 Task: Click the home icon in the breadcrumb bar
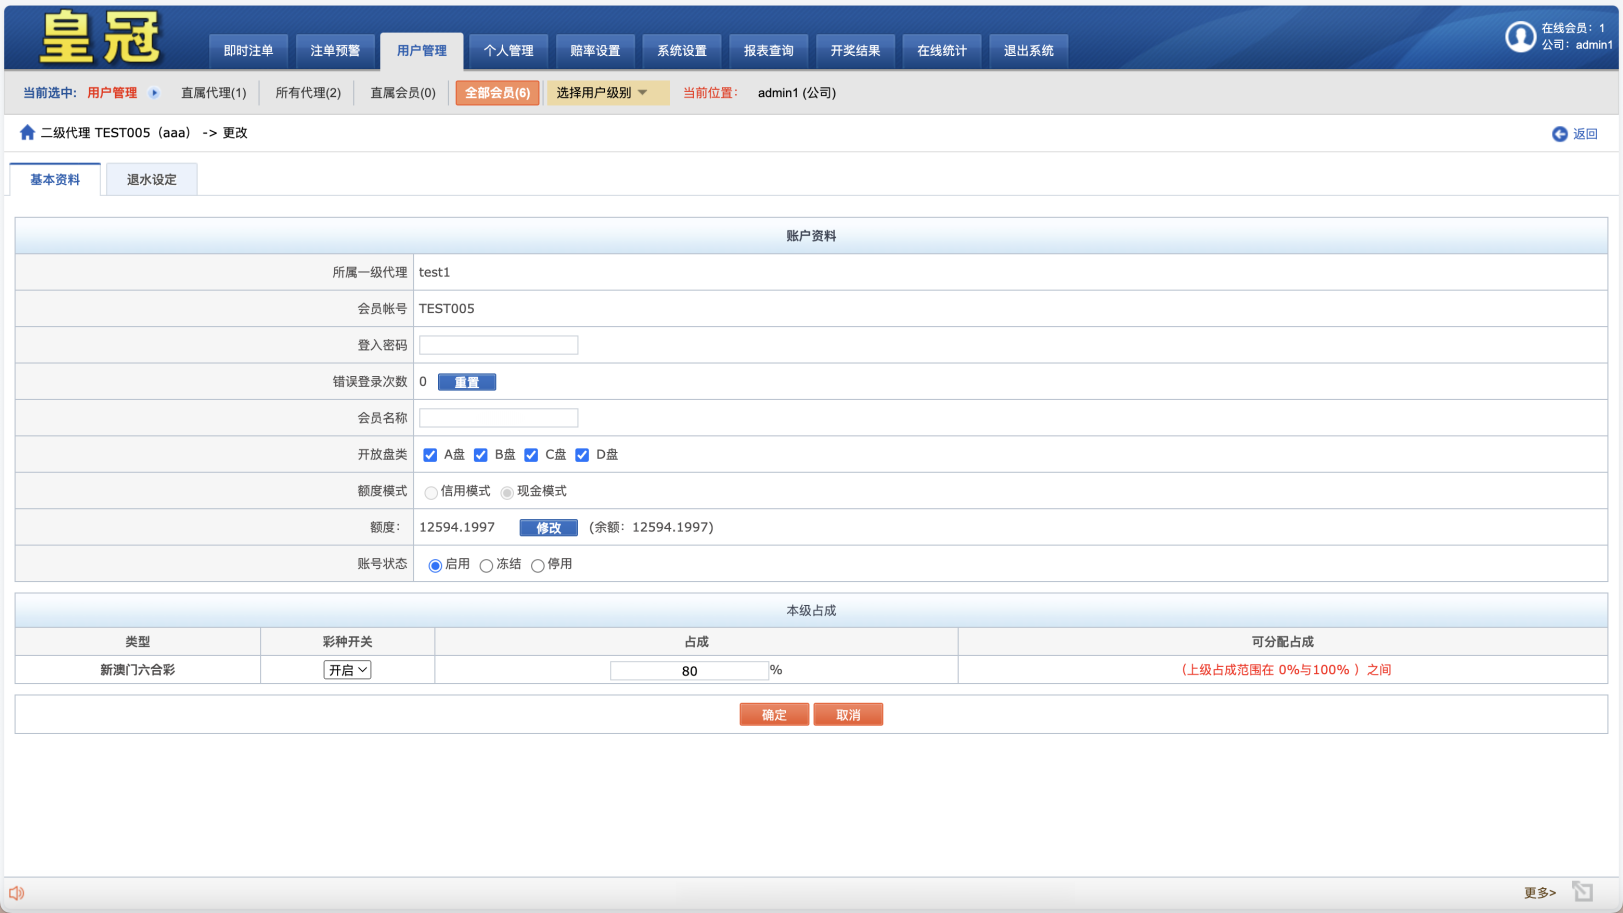click(x=27, y=131)
